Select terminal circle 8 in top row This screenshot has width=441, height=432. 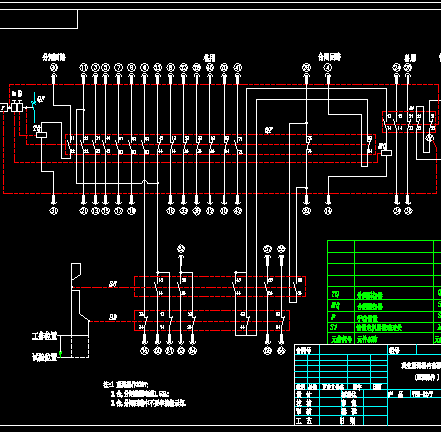(x=132, y=68)
